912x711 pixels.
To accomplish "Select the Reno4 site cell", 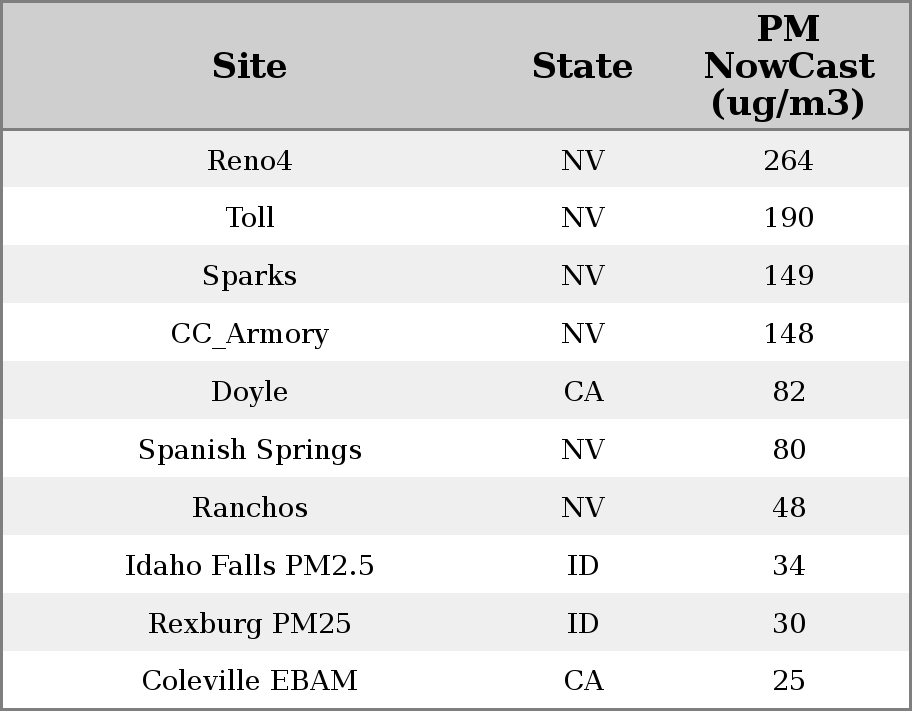I will 249,161.
